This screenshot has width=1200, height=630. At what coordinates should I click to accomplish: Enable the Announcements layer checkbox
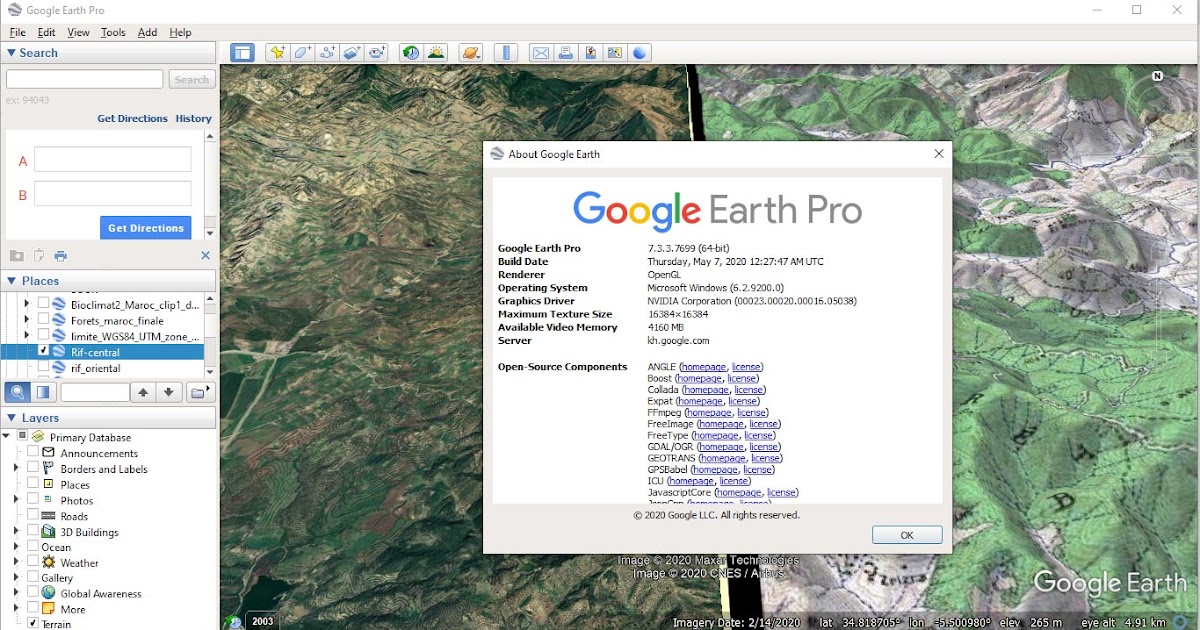(33, 453)
